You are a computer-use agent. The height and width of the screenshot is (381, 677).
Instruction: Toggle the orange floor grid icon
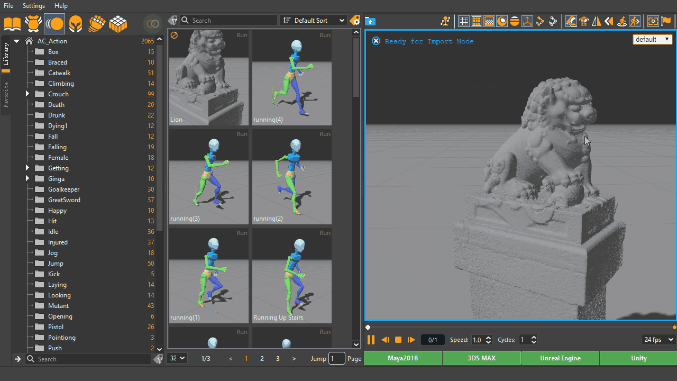(x=476, y=21)
